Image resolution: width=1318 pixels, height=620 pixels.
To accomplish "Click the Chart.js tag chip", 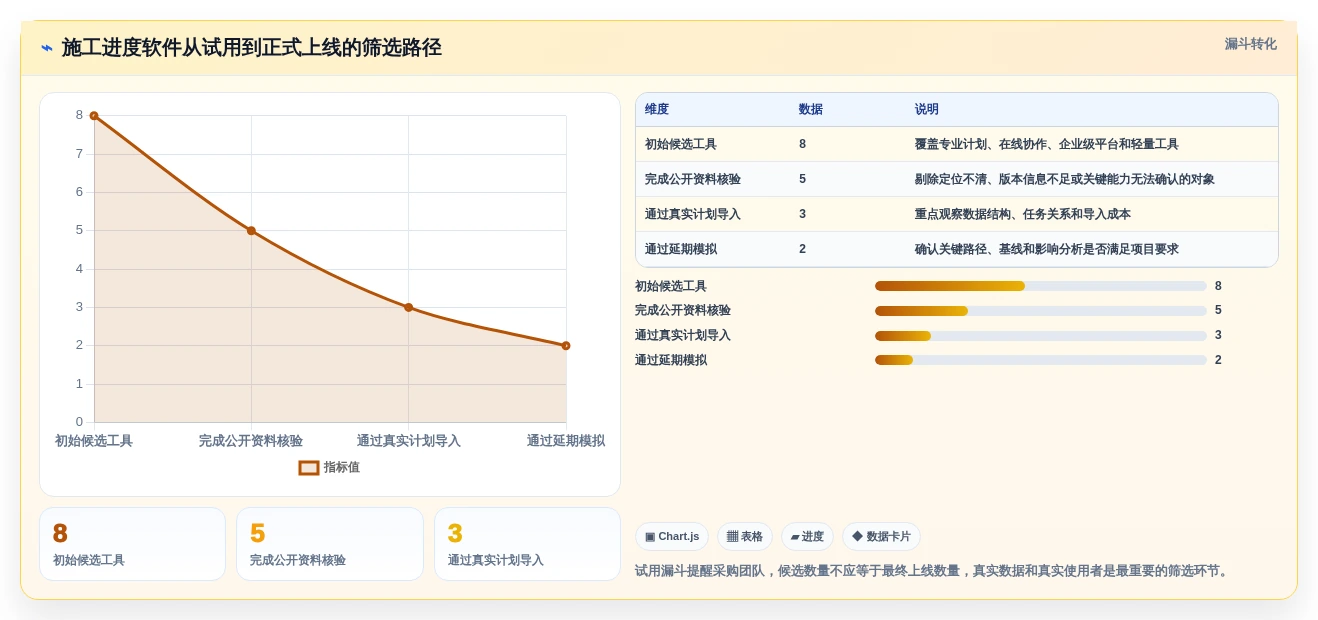I will pos(672,537).
